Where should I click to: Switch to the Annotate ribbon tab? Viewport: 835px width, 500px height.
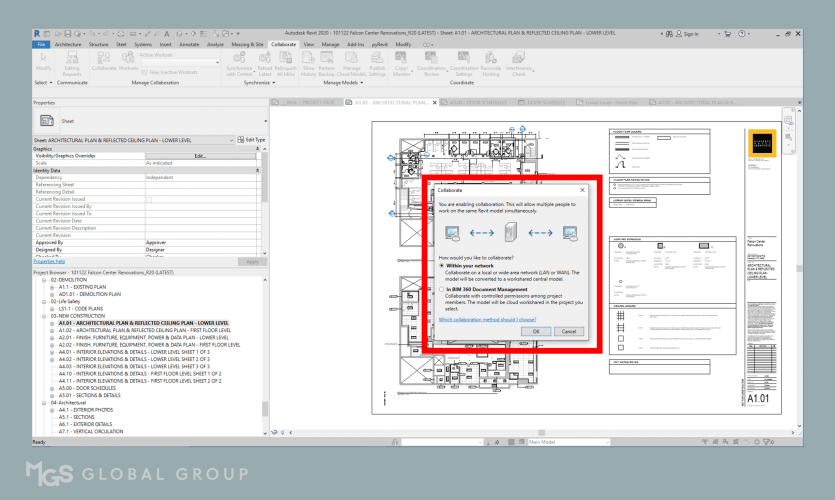tap(188, 45)
